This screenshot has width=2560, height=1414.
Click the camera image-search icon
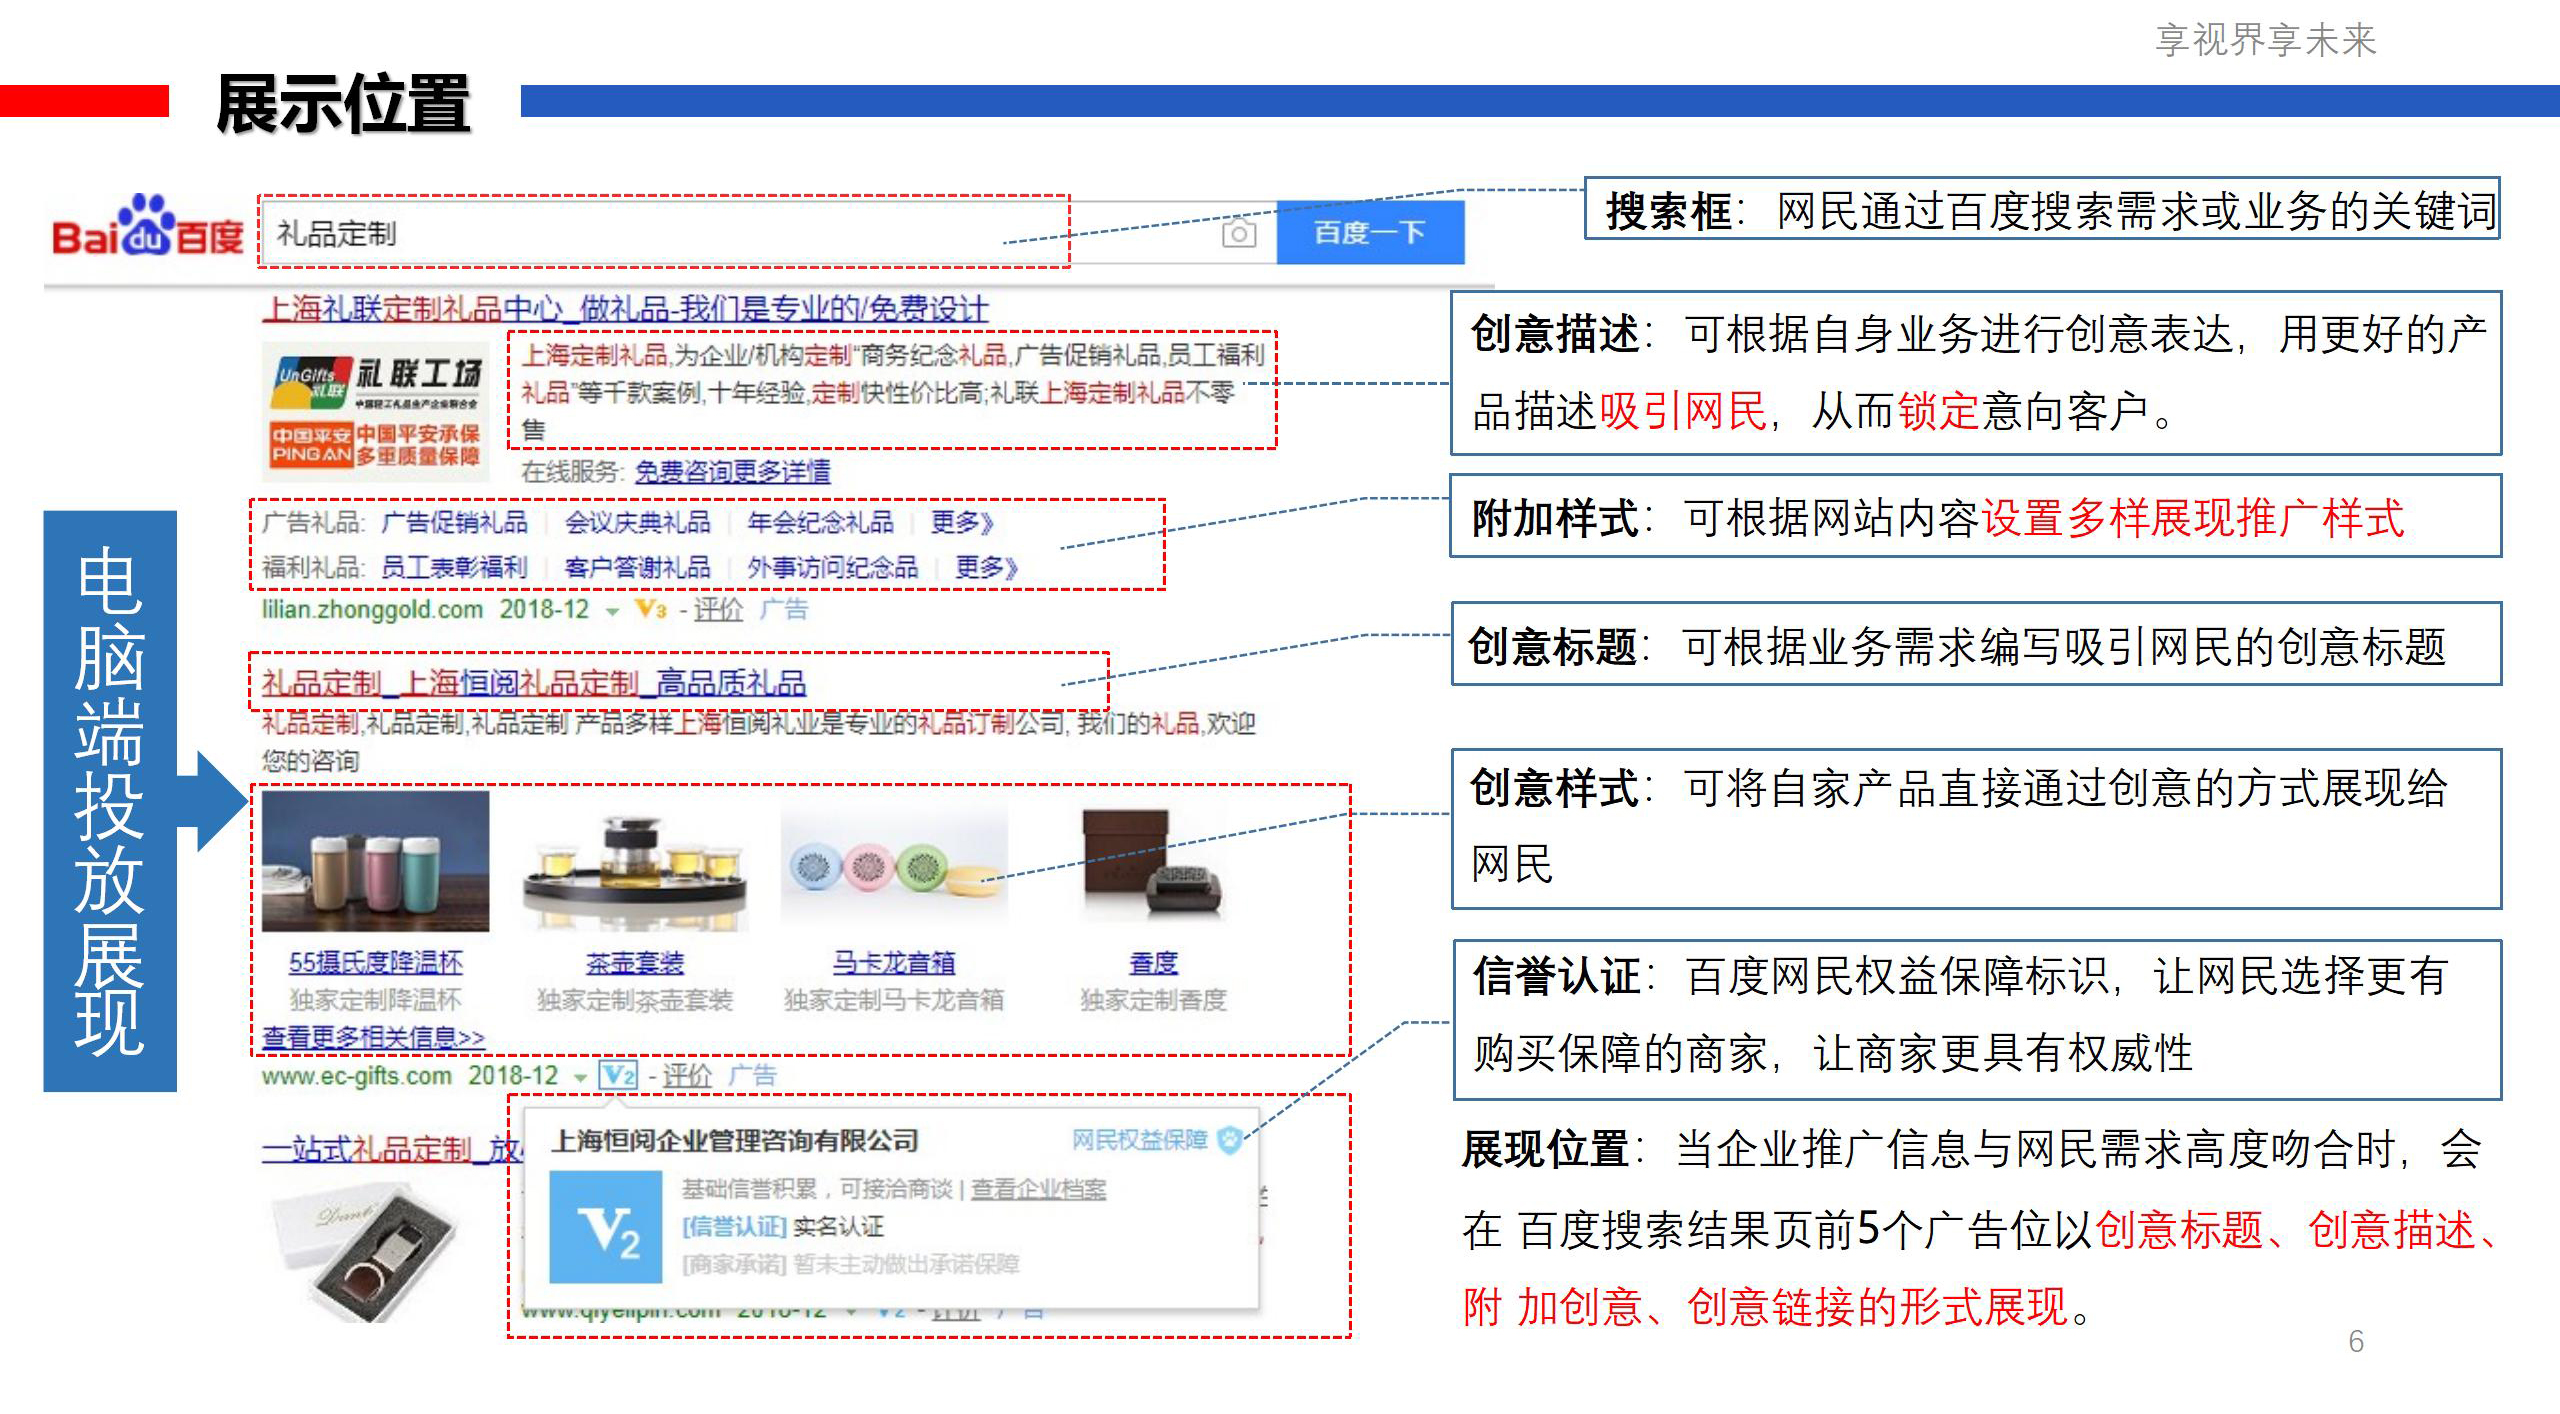click(1238, 233)
